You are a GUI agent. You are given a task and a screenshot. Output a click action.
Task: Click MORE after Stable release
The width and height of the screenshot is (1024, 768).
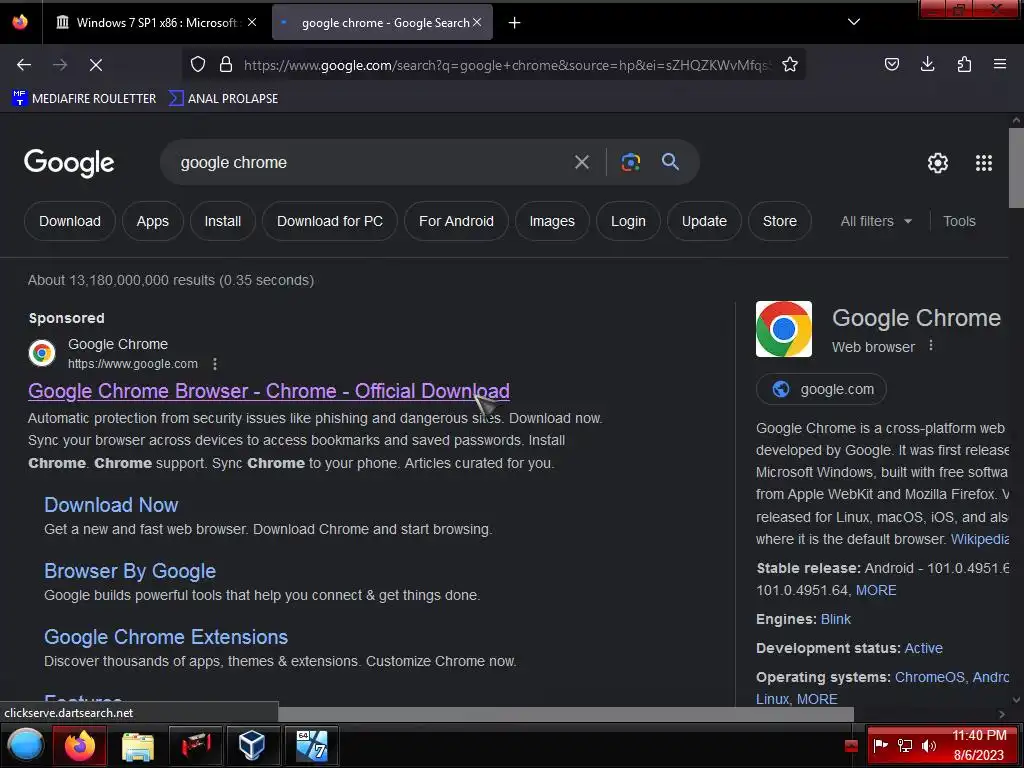(876, 590)
